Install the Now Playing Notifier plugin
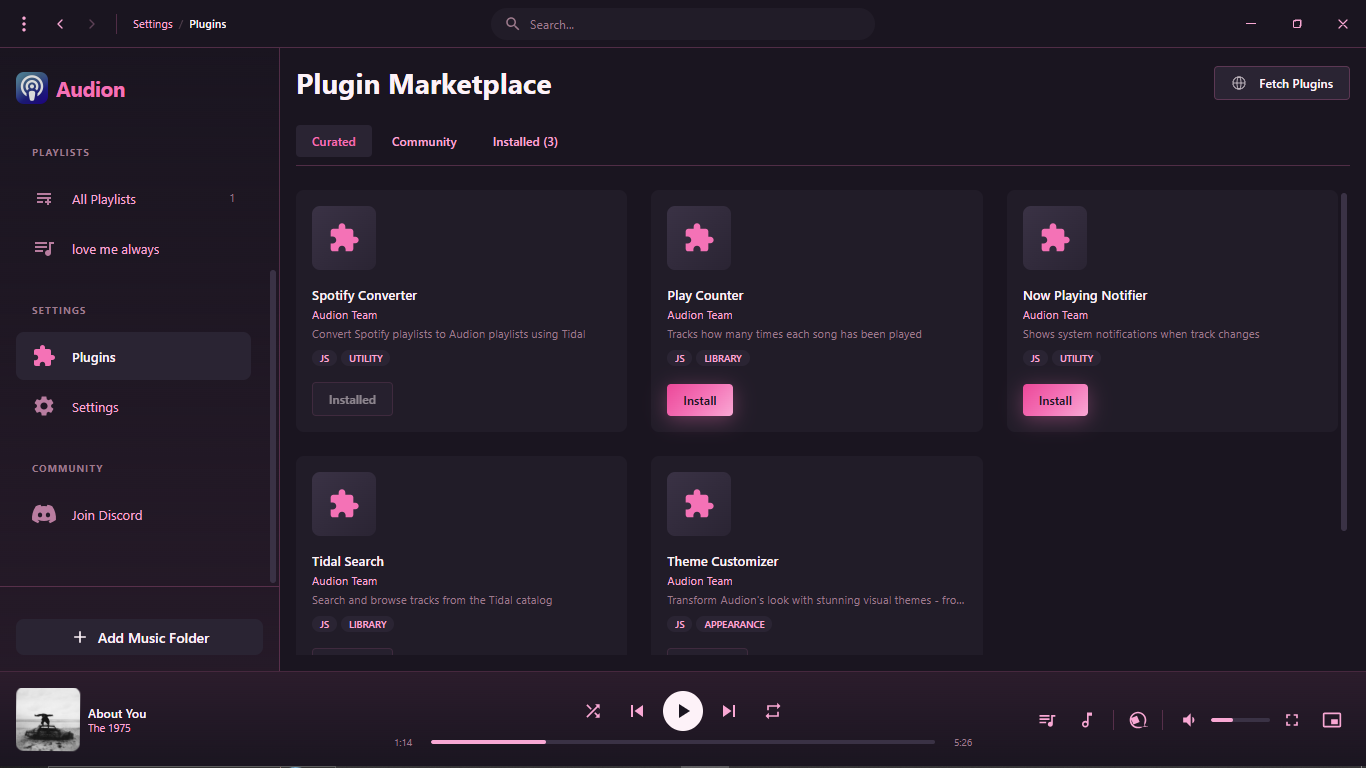The image size is (1366, 768). (1055, 400)
